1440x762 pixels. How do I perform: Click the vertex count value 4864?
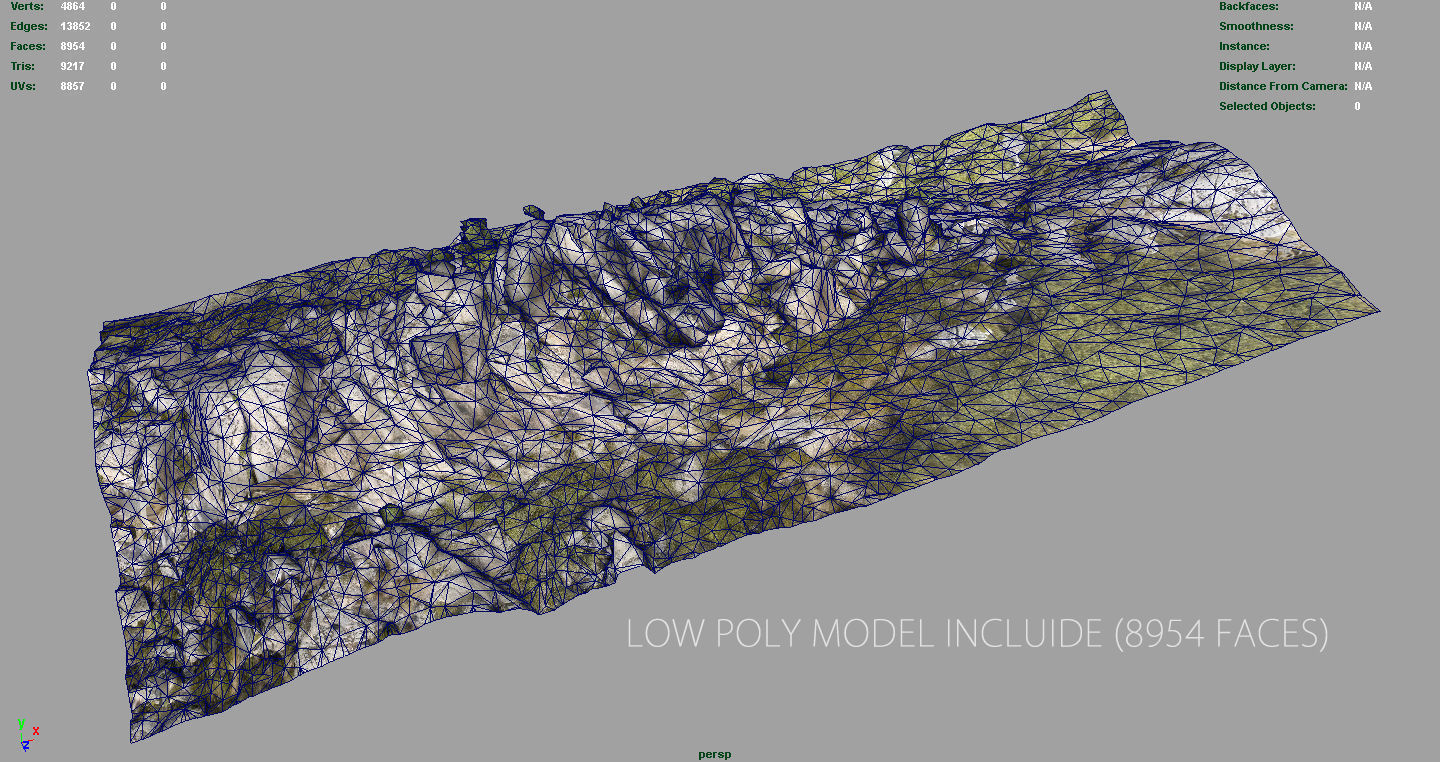pos(73,6)
